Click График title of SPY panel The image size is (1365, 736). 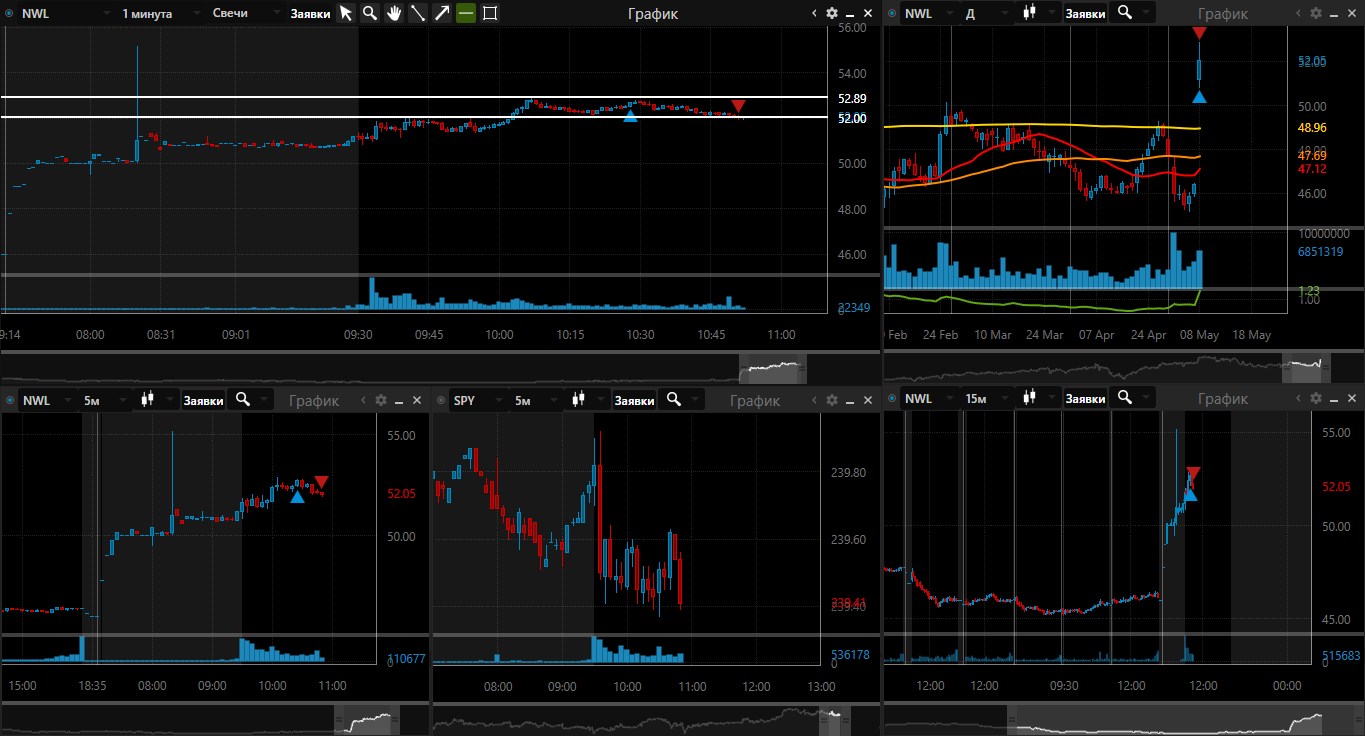(x=754, y=400)
